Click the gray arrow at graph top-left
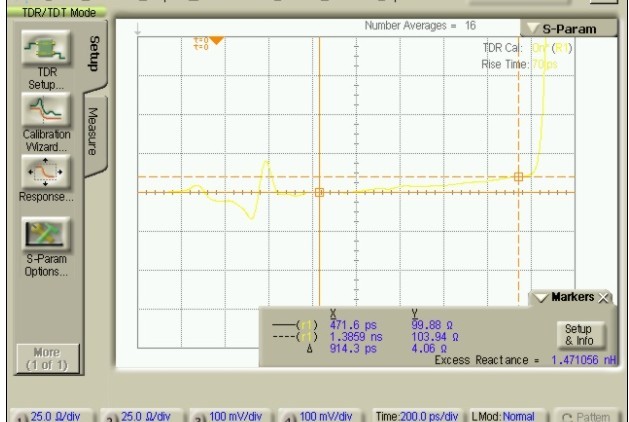Image resolution: width=629 pixels, height=422 pixels. (138, 29)
